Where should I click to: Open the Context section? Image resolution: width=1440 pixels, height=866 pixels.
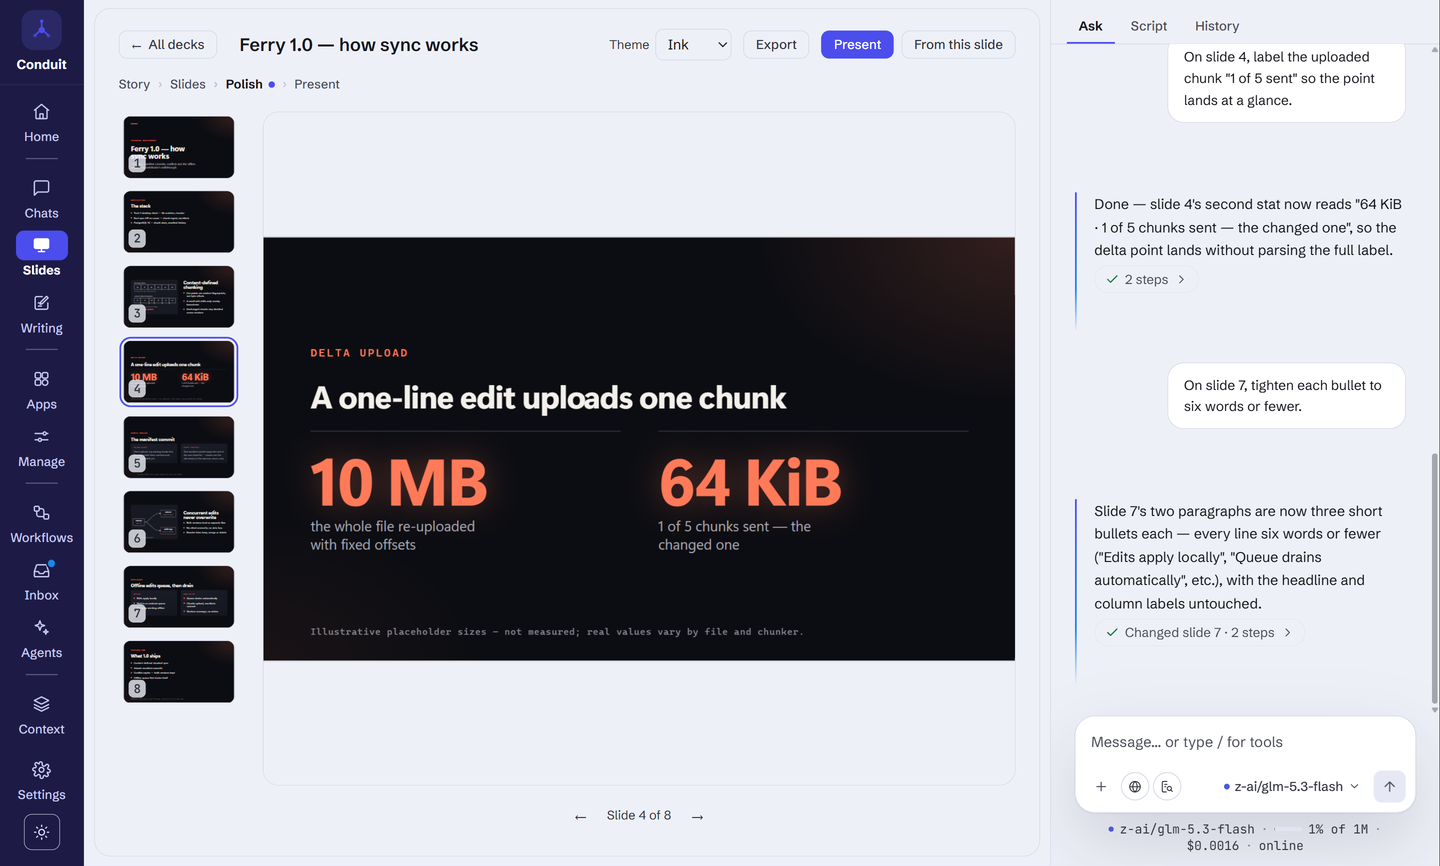[x=41, y=715]
